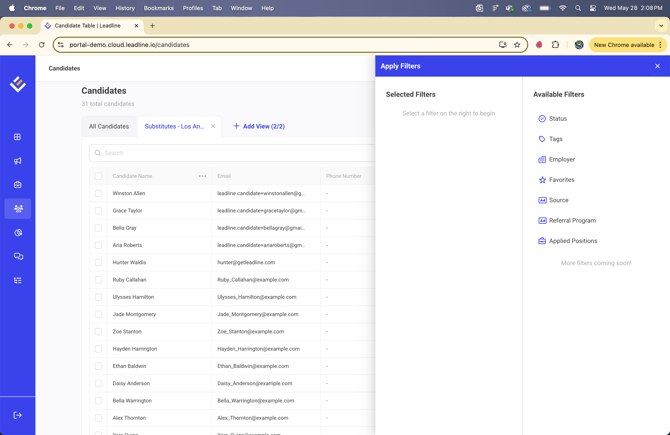Check the box for Hunter Waldis
The height and width of the screenshot is (435, 670).
[98, 262]
